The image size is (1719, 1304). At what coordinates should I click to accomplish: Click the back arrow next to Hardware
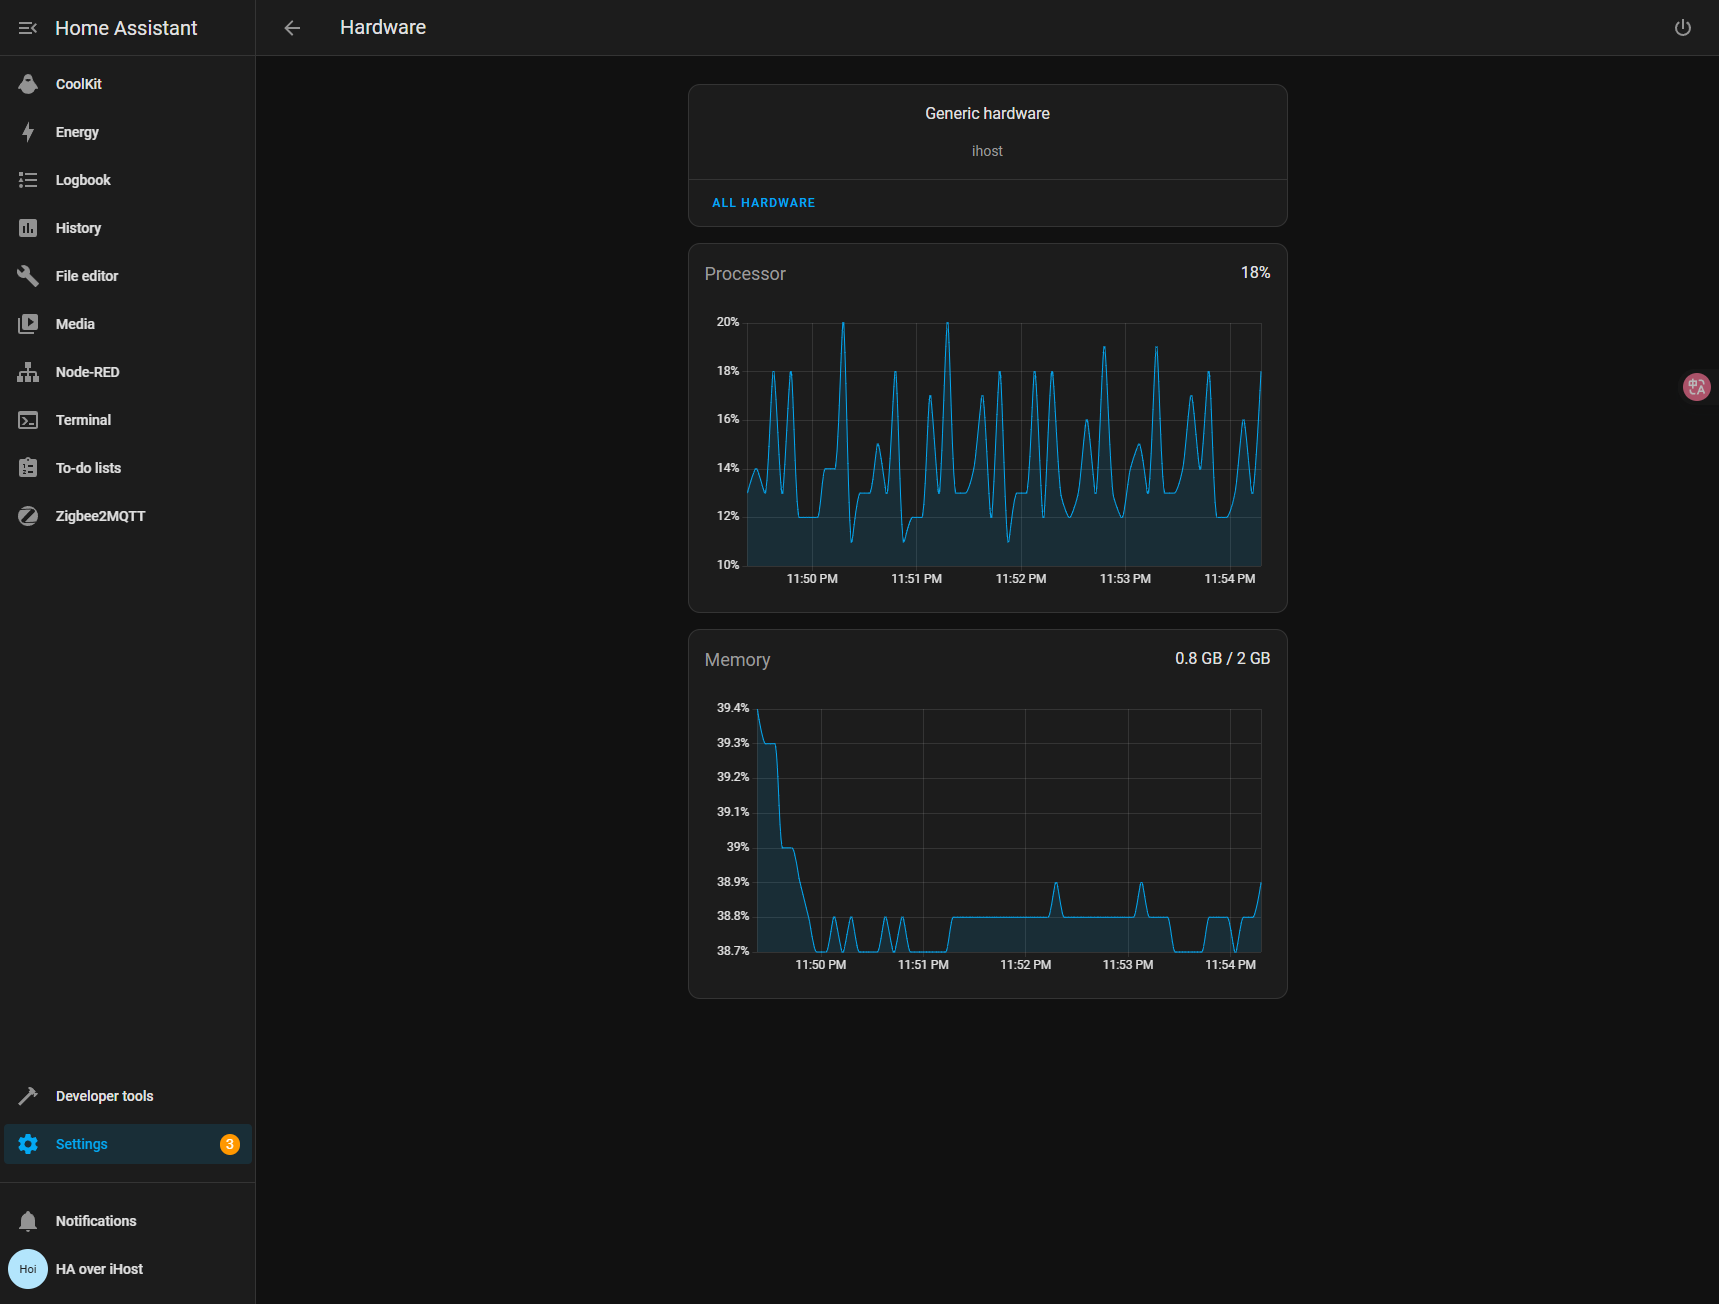coord(292,28)
